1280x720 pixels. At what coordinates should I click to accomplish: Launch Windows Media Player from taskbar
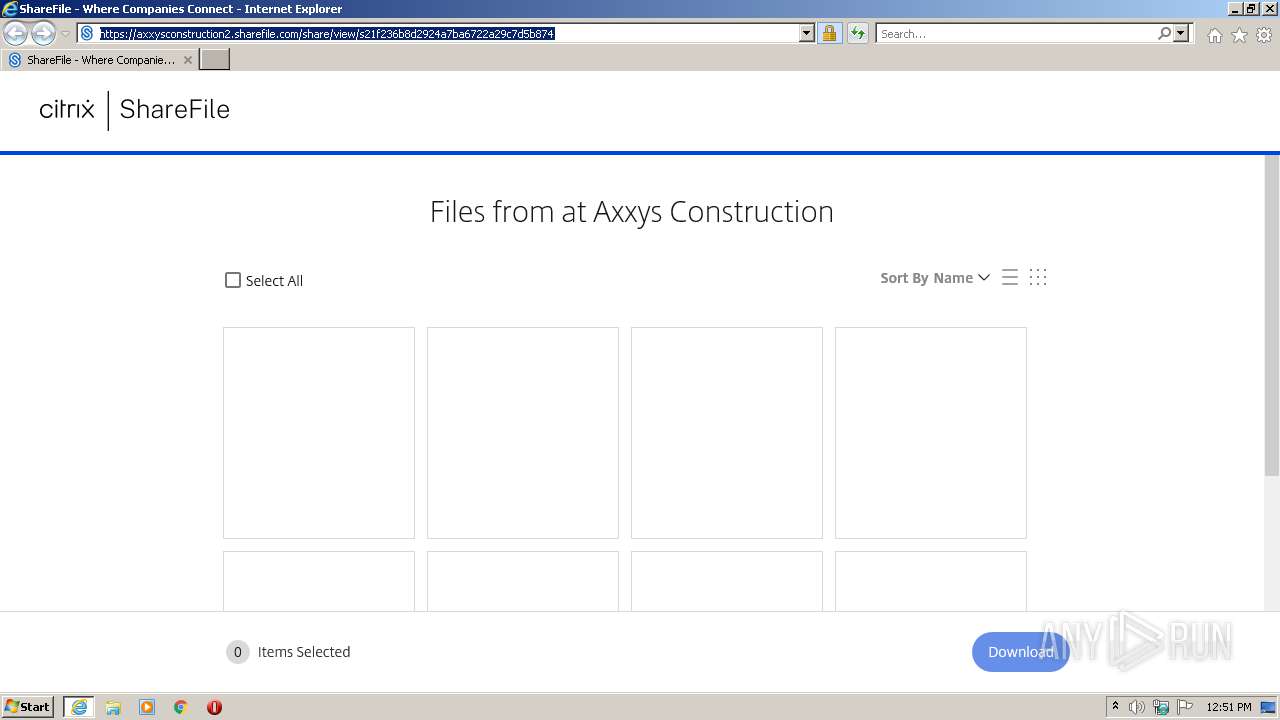(x=147, y=707)
